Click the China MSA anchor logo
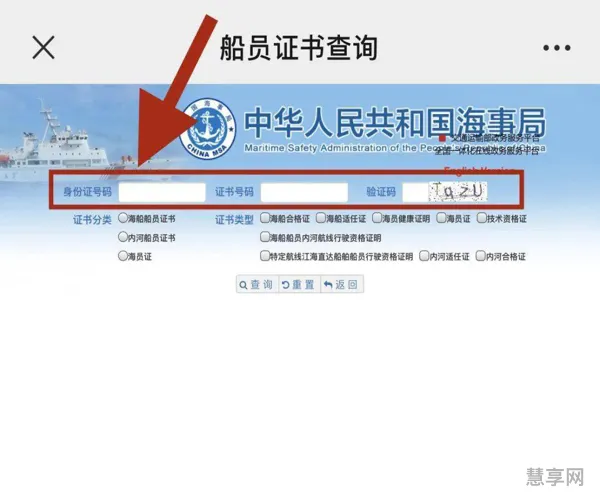This screenshot has width=600, height=502. (x=207, y=129)
